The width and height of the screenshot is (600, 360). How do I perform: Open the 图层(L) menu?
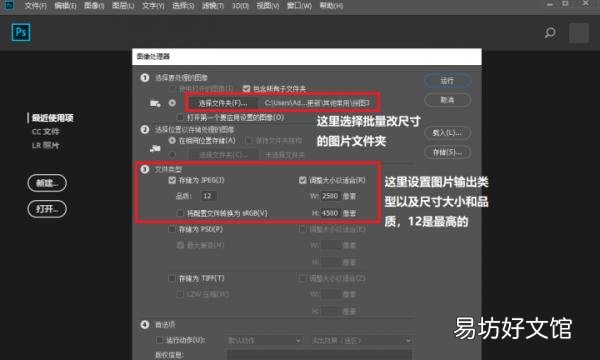[x=123, y=6]
